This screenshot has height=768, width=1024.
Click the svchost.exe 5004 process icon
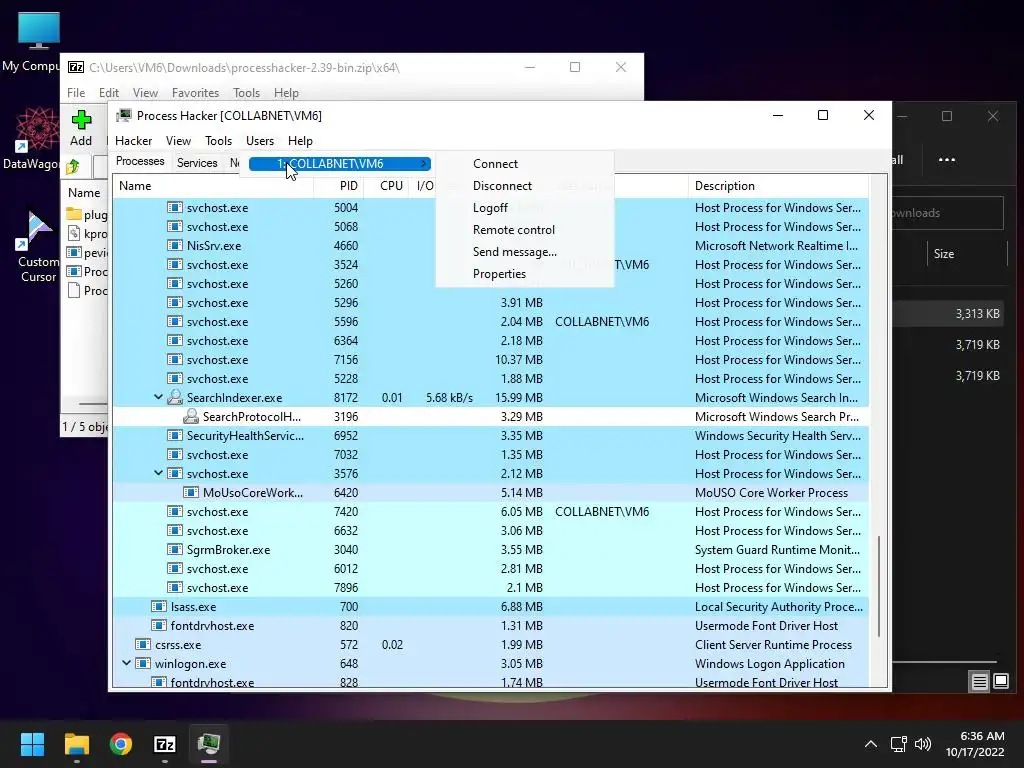pyautogui.click(x=174, y=208)
